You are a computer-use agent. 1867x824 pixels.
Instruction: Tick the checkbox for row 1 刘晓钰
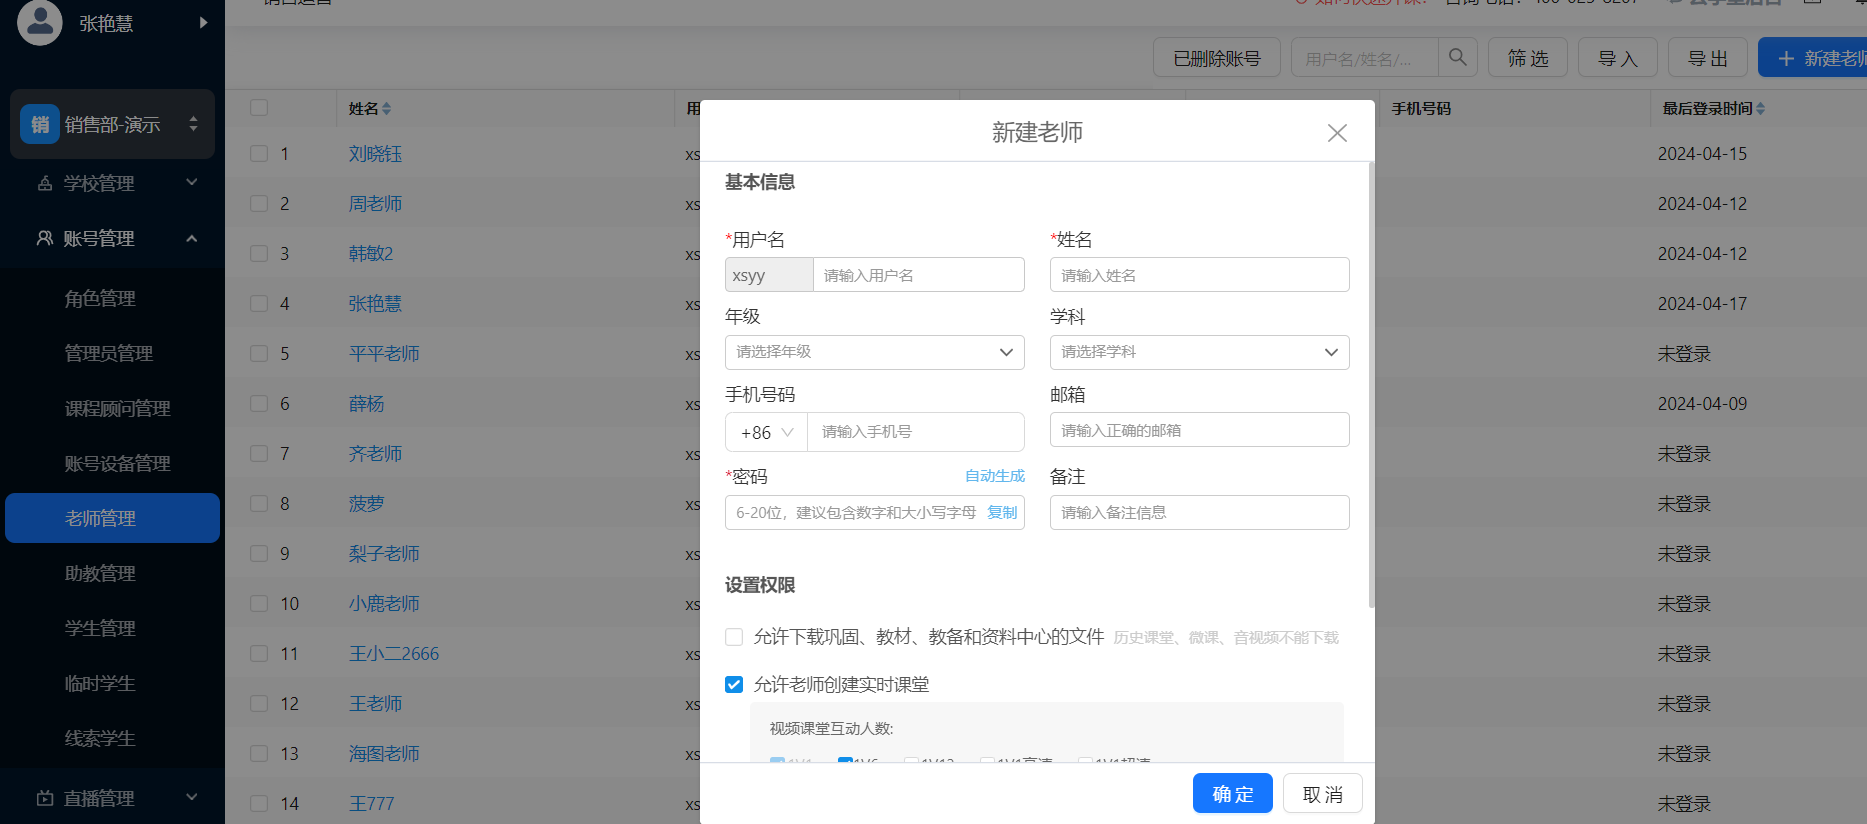(259, 154)
